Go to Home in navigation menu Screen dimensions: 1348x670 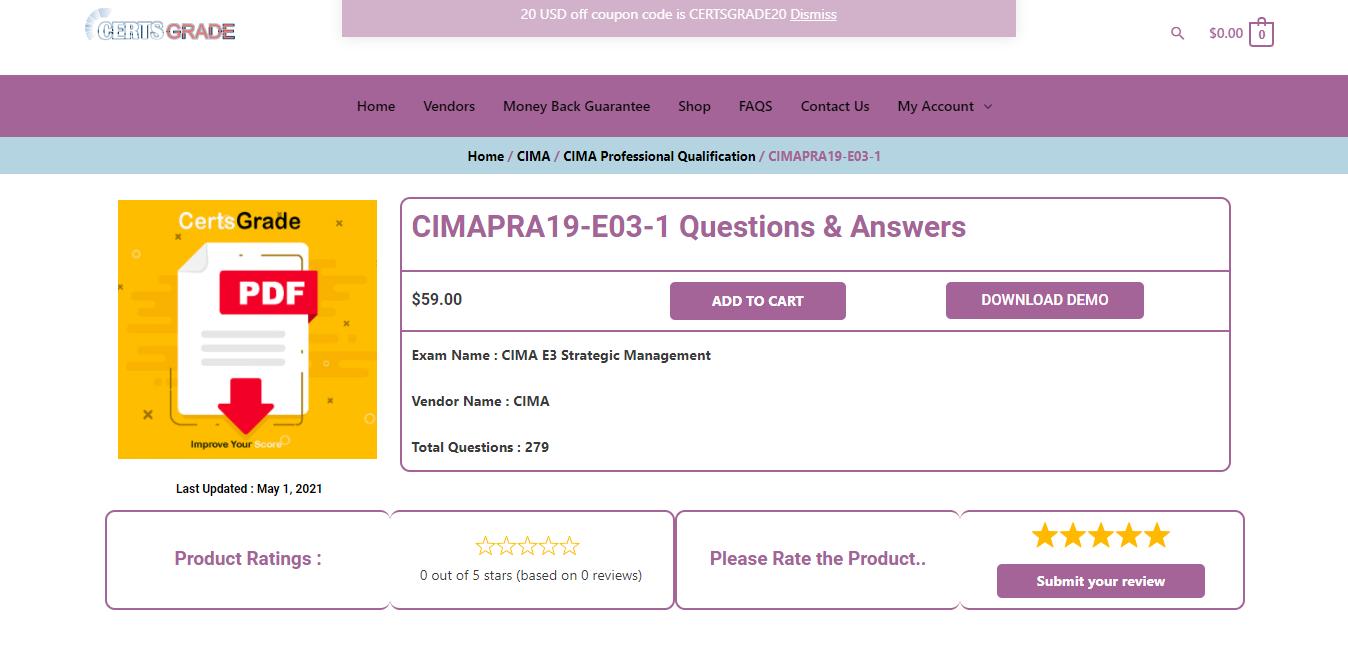376,106
